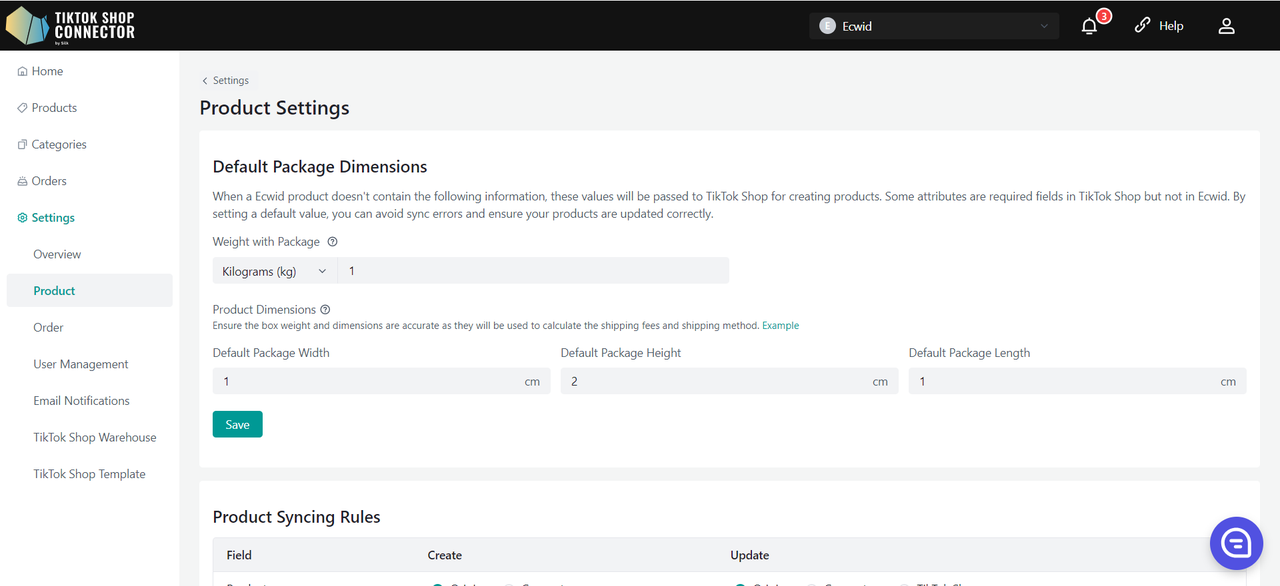1280x586 pixels.
Task: Click the Save button
Action: click(x=238, y=425)
